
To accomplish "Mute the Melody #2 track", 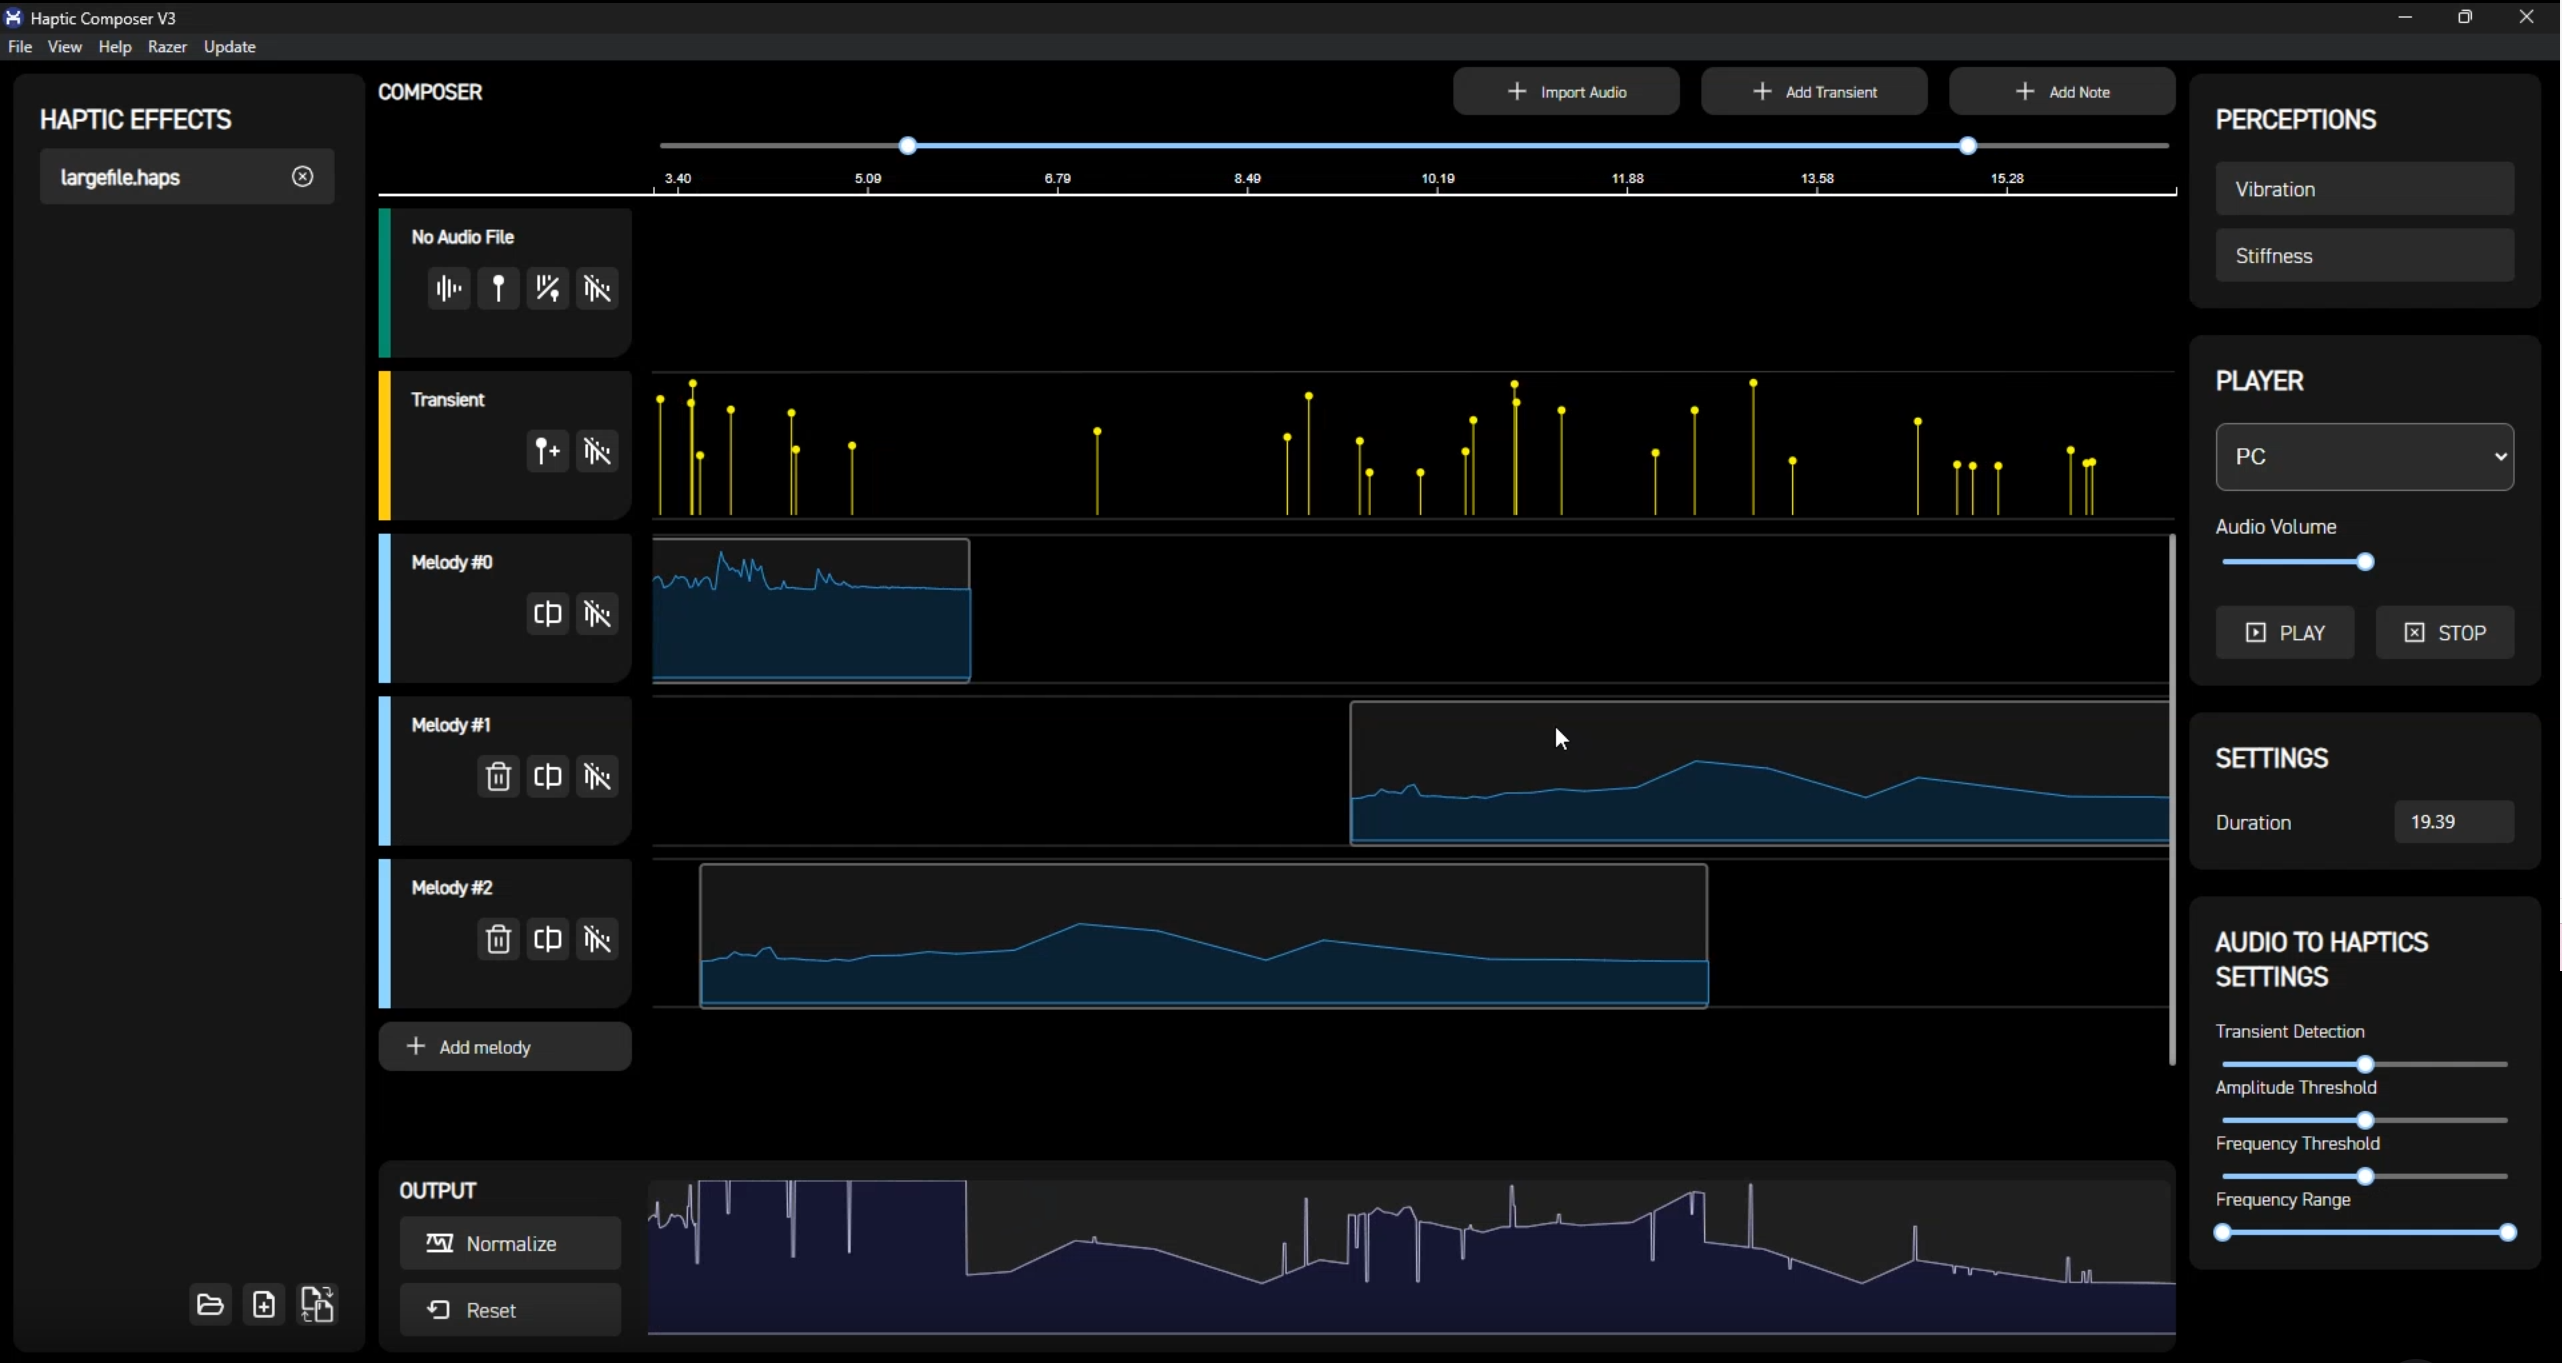I will click(x=597, y=940).
